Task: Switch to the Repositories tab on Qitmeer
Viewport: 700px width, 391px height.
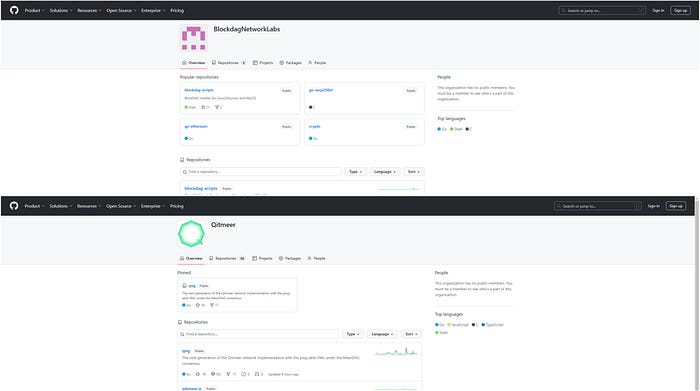Action: tap(227, 258)
